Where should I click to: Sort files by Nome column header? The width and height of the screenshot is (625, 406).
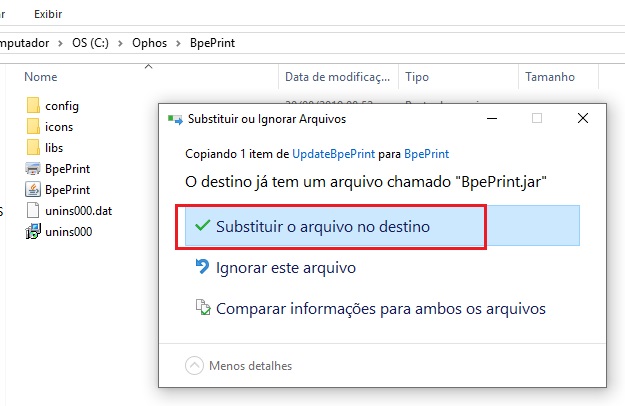click(41, 76)
